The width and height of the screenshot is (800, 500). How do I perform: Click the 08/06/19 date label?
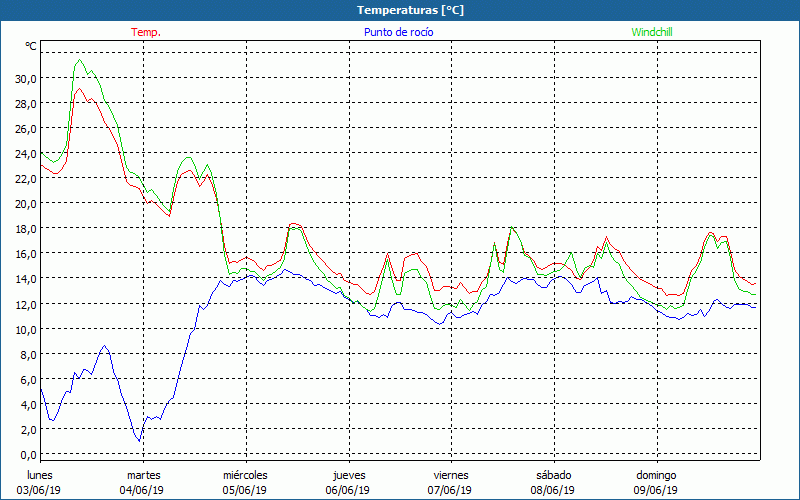point(553,490)
